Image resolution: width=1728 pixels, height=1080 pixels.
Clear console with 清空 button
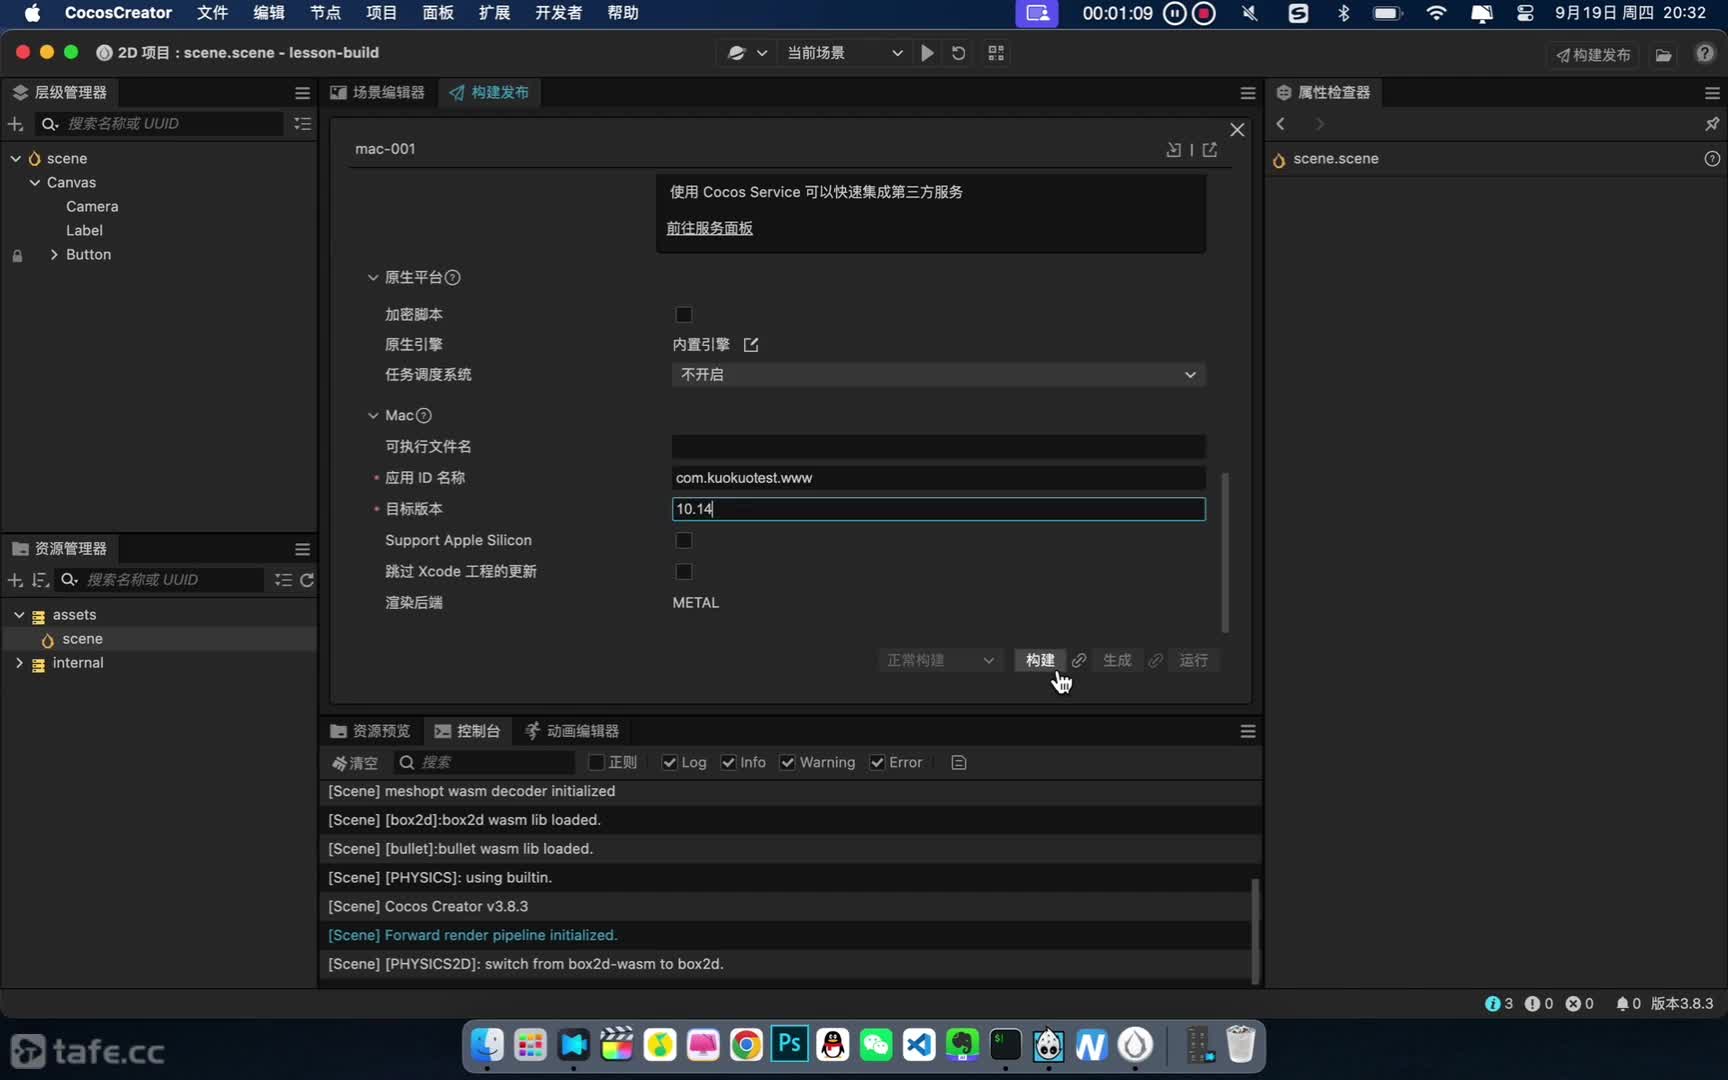coord(355,763)
